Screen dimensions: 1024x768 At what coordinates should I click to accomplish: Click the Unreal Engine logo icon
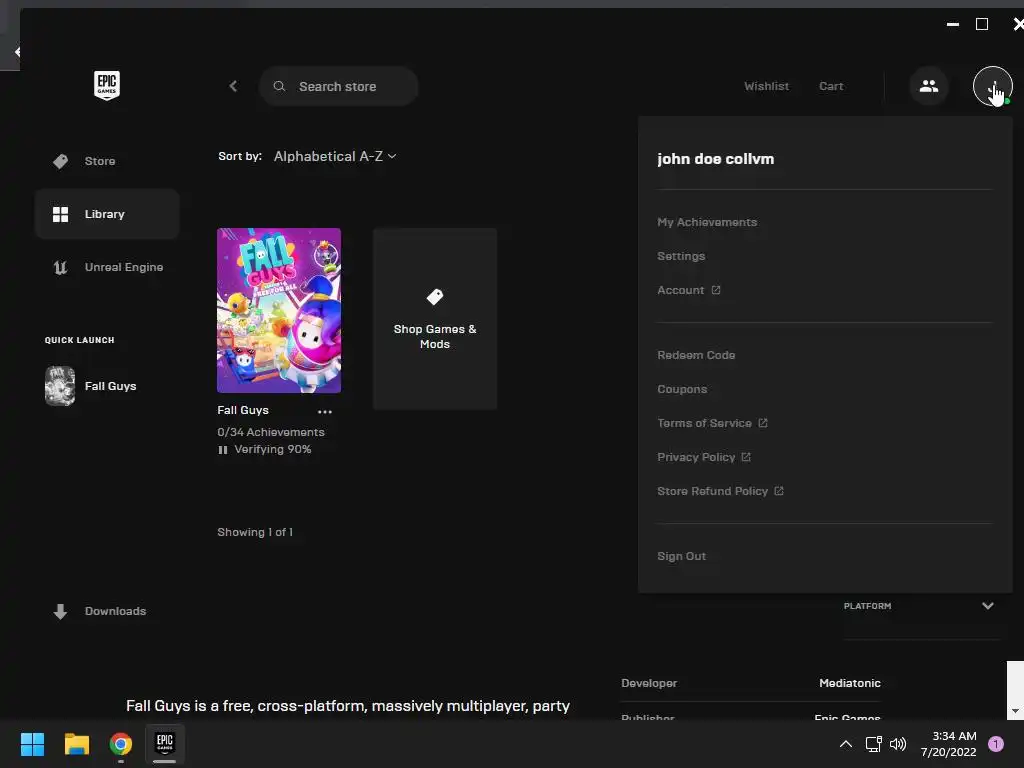coord(61,267)
